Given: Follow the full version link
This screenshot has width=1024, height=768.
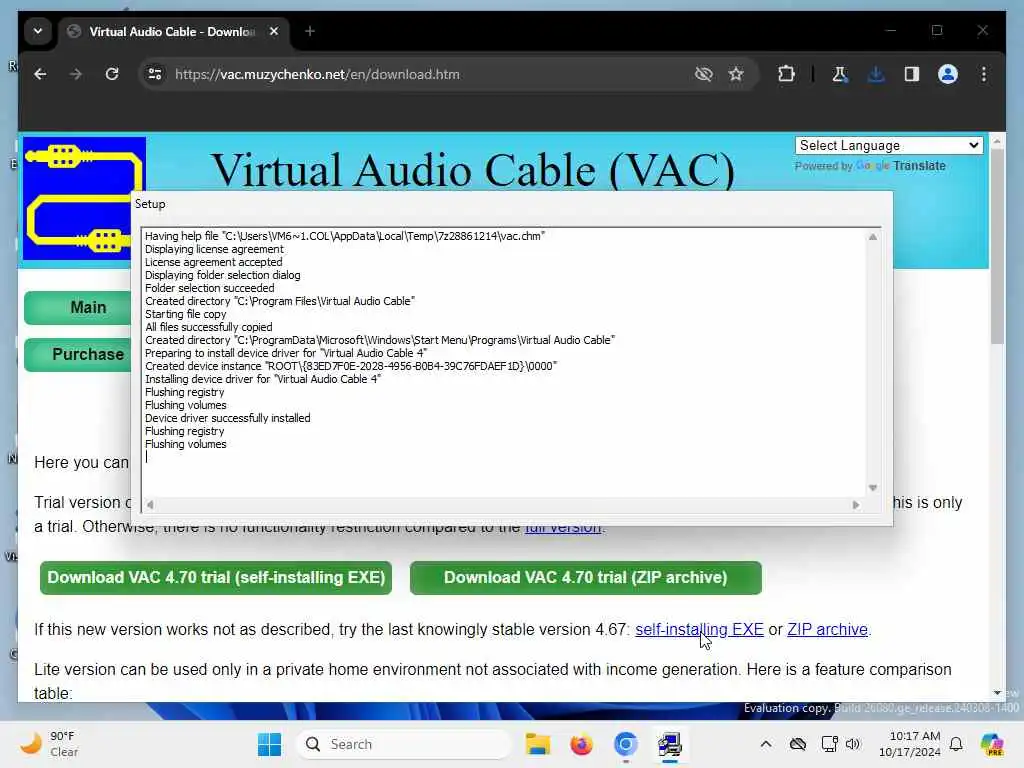Looking at the screenshot, I should click(x=563, y=528).
